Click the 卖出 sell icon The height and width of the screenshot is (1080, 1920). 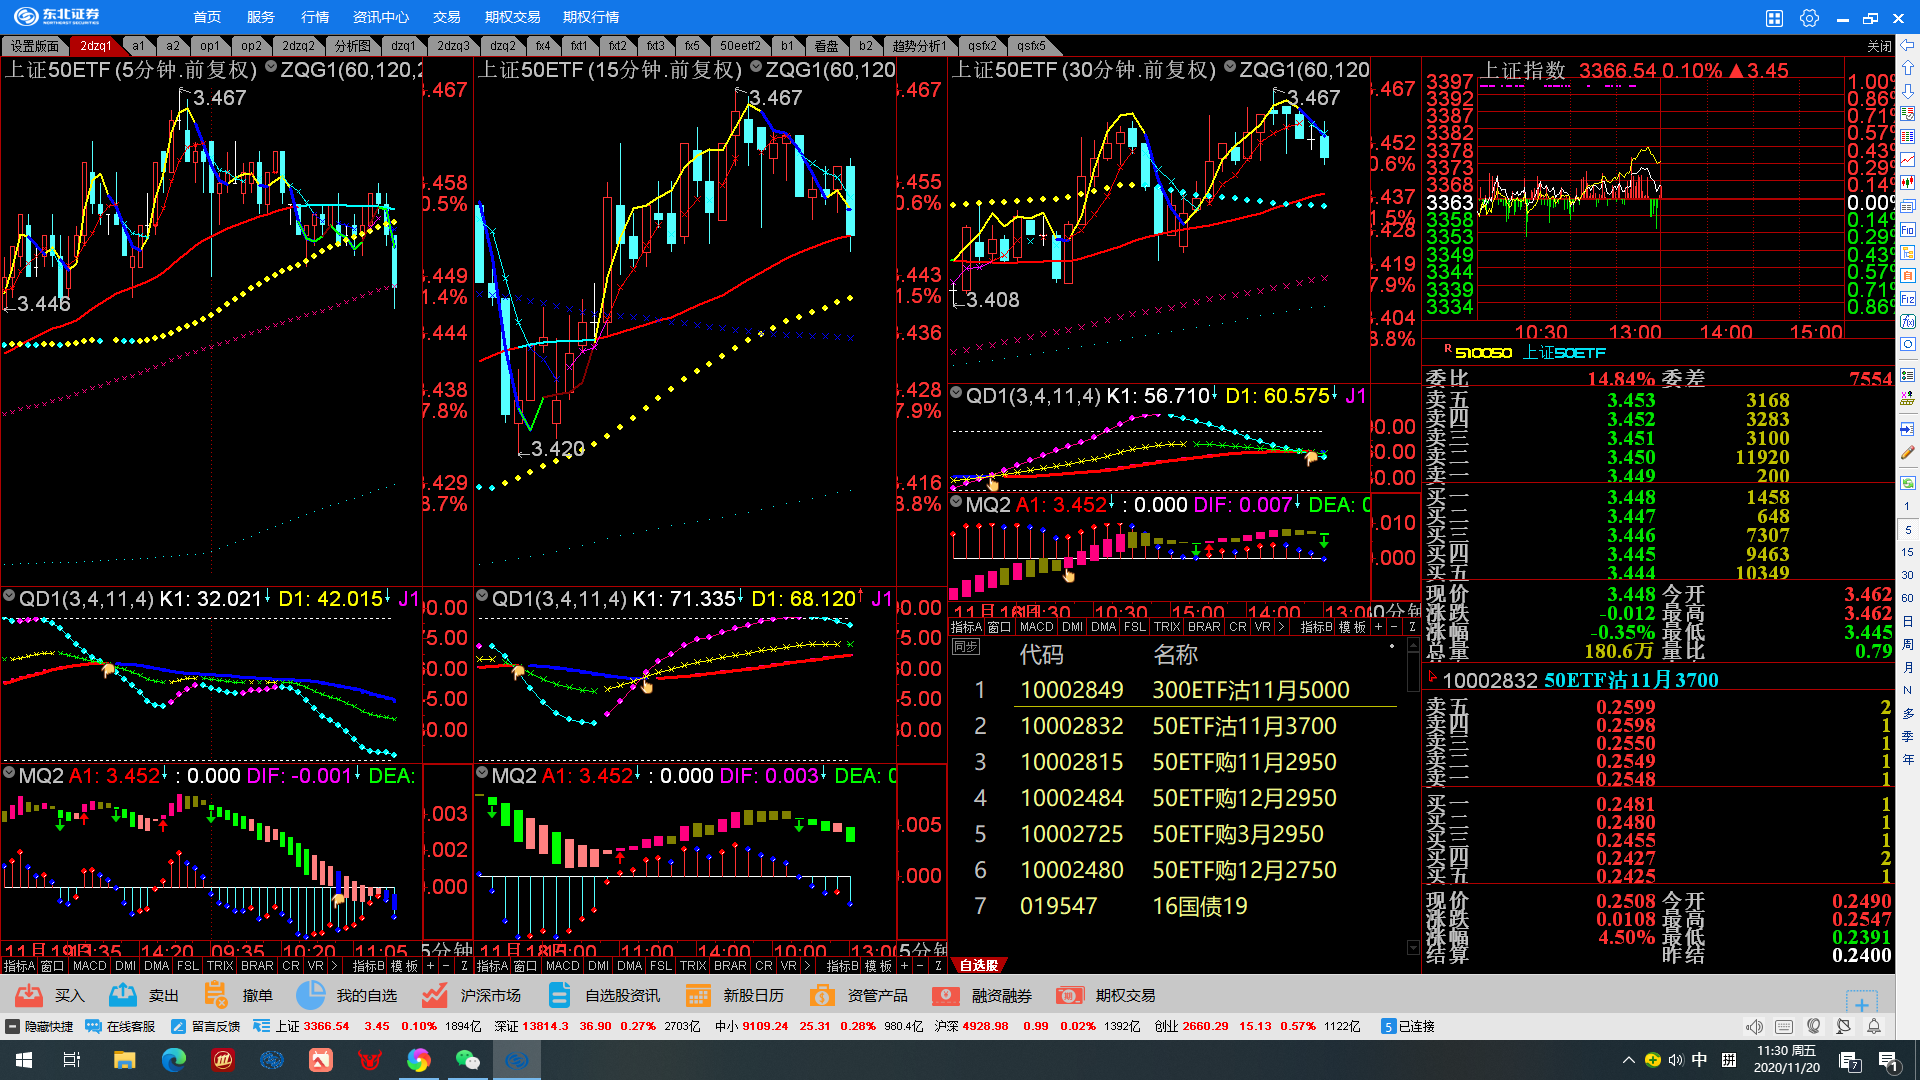pos(123,995)
